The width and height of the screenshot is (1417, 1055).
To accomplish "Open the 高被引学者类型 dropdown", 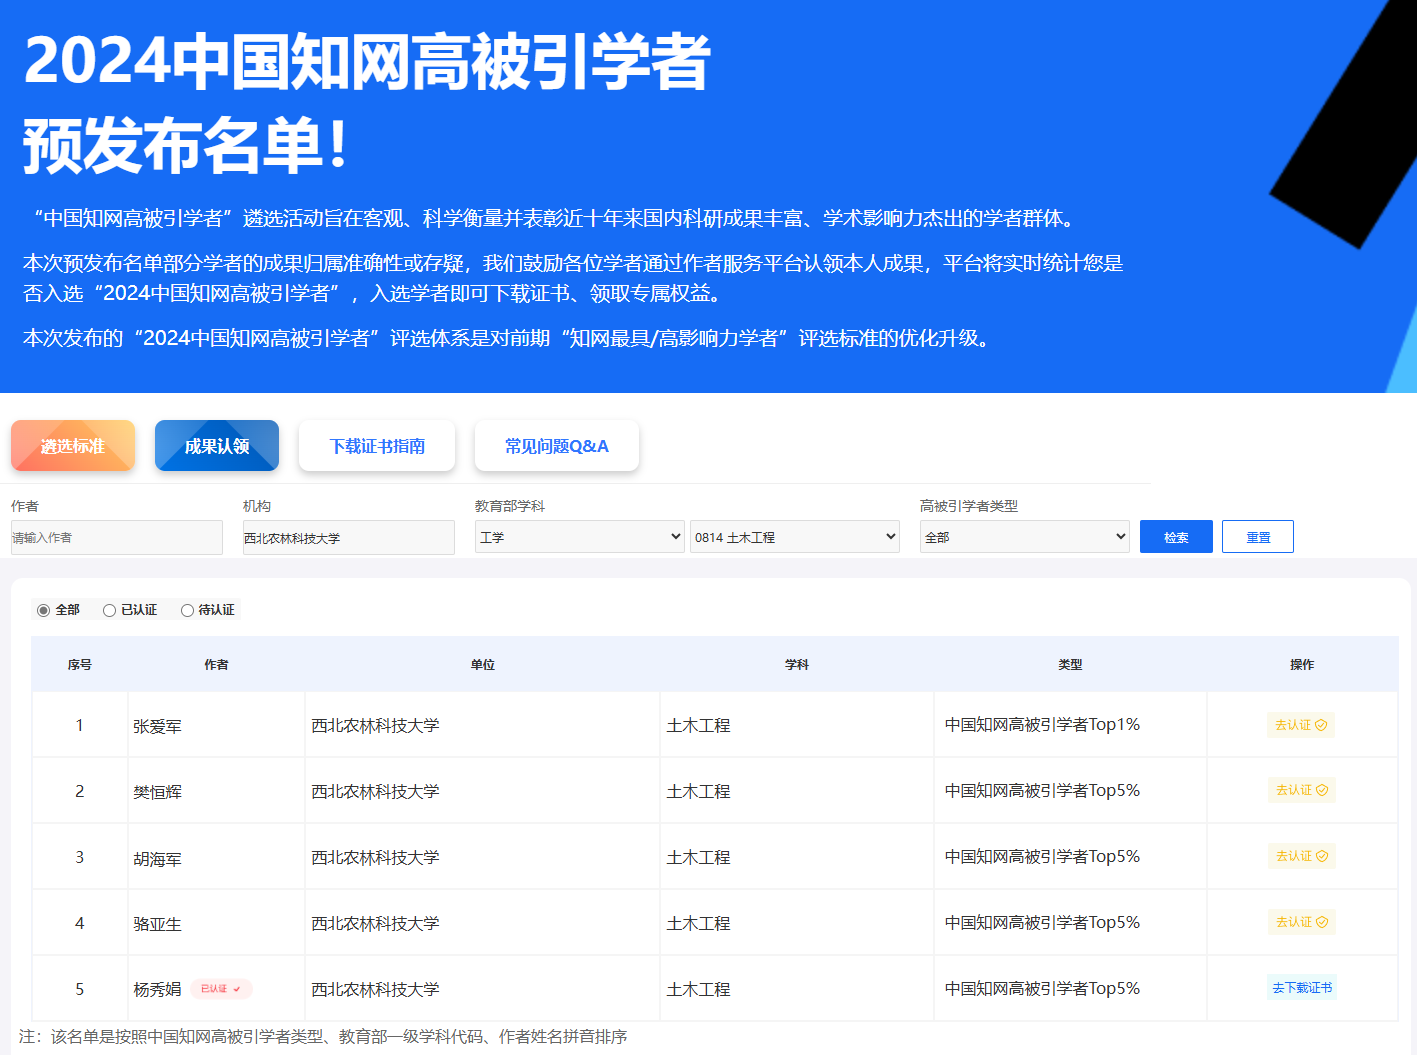I will tap(1024, 537).
